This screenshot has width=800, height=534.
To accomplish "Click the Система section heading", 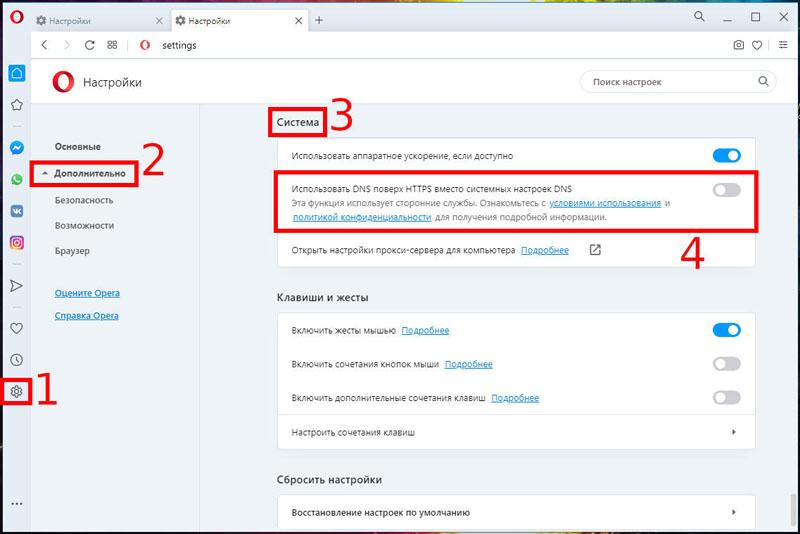I will coord(297,122).
